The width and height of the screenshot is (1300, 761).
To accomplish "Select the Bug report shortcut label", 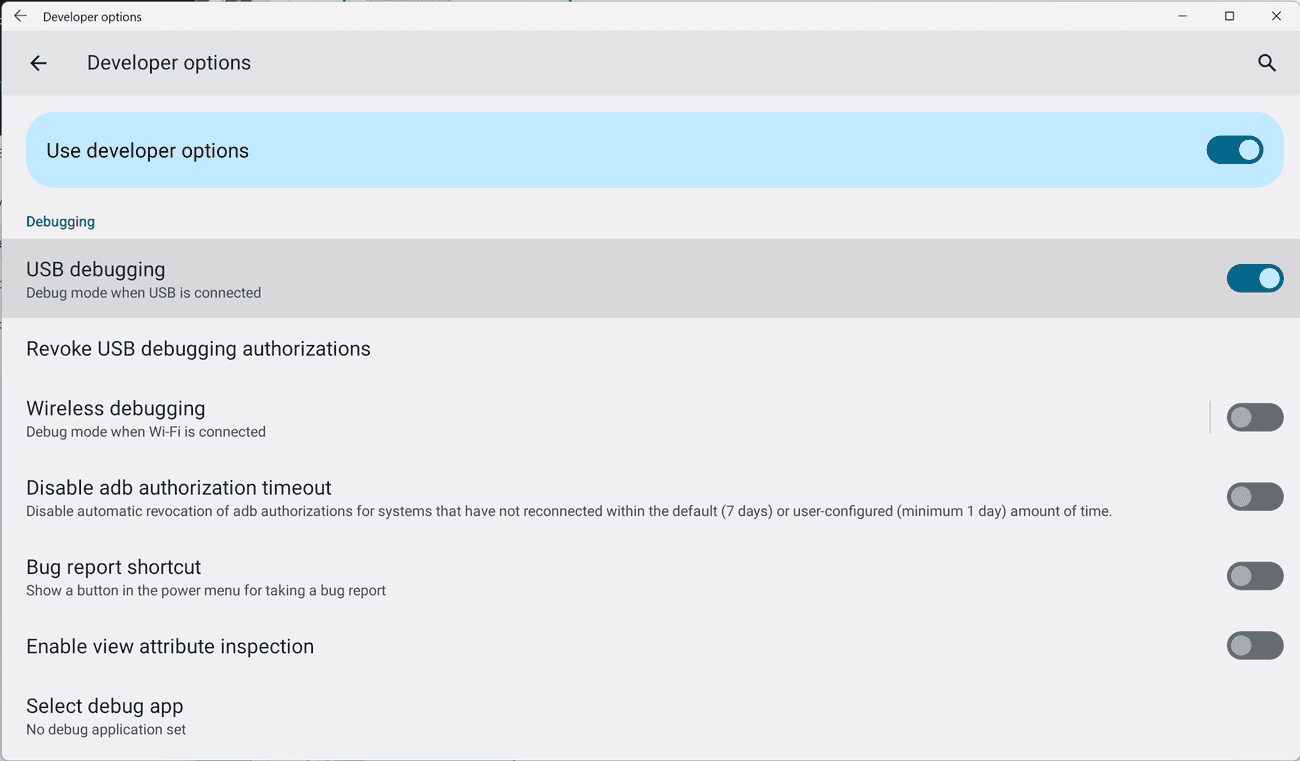I will point(114,567).
